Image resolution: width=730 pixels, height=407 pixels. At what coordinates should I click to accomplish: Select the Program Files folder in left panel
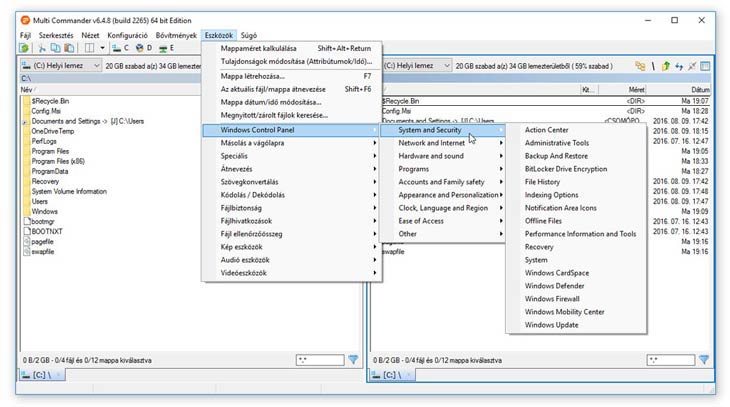coord(50,151)
